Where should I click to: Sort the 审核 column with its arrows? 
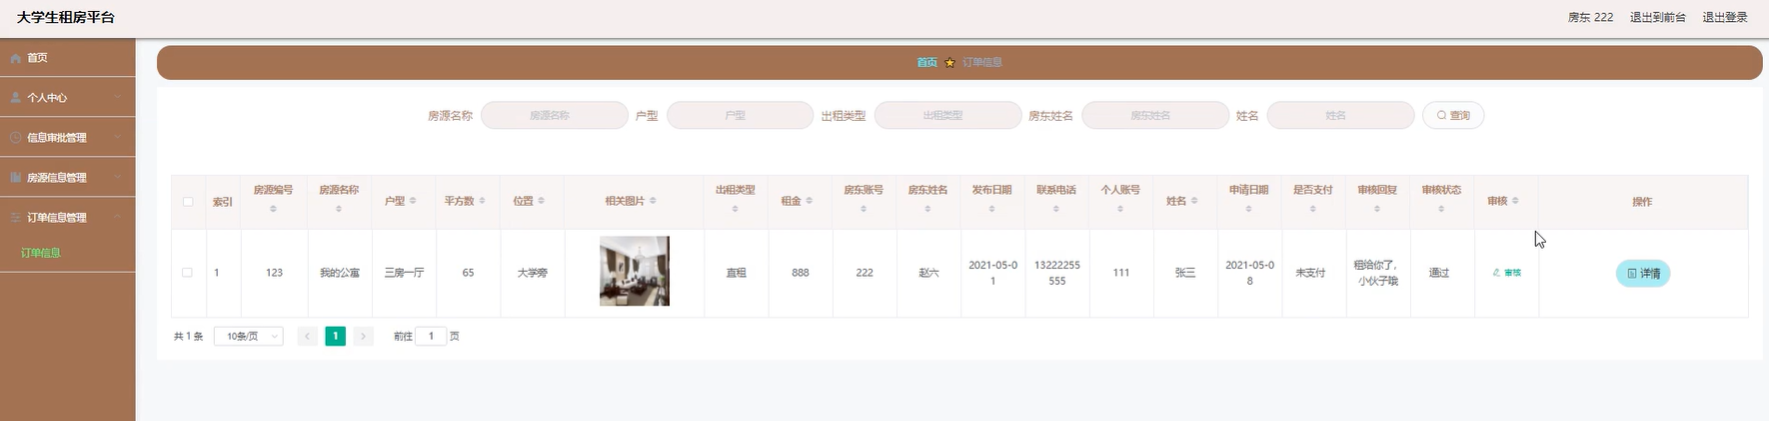click(1515, 201)
